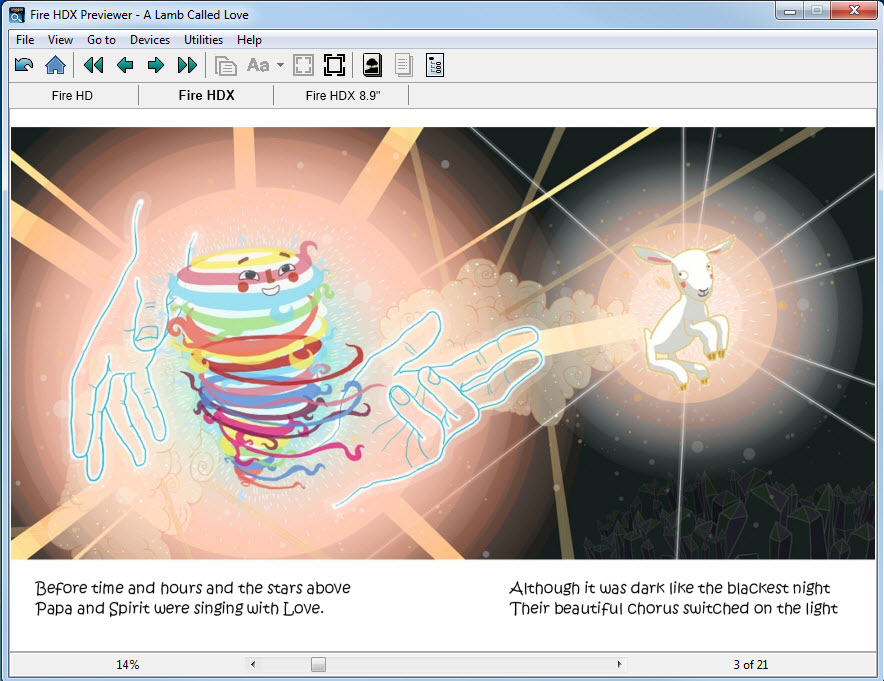
Task: Open the cover image view icon
Action: (372, 66)
